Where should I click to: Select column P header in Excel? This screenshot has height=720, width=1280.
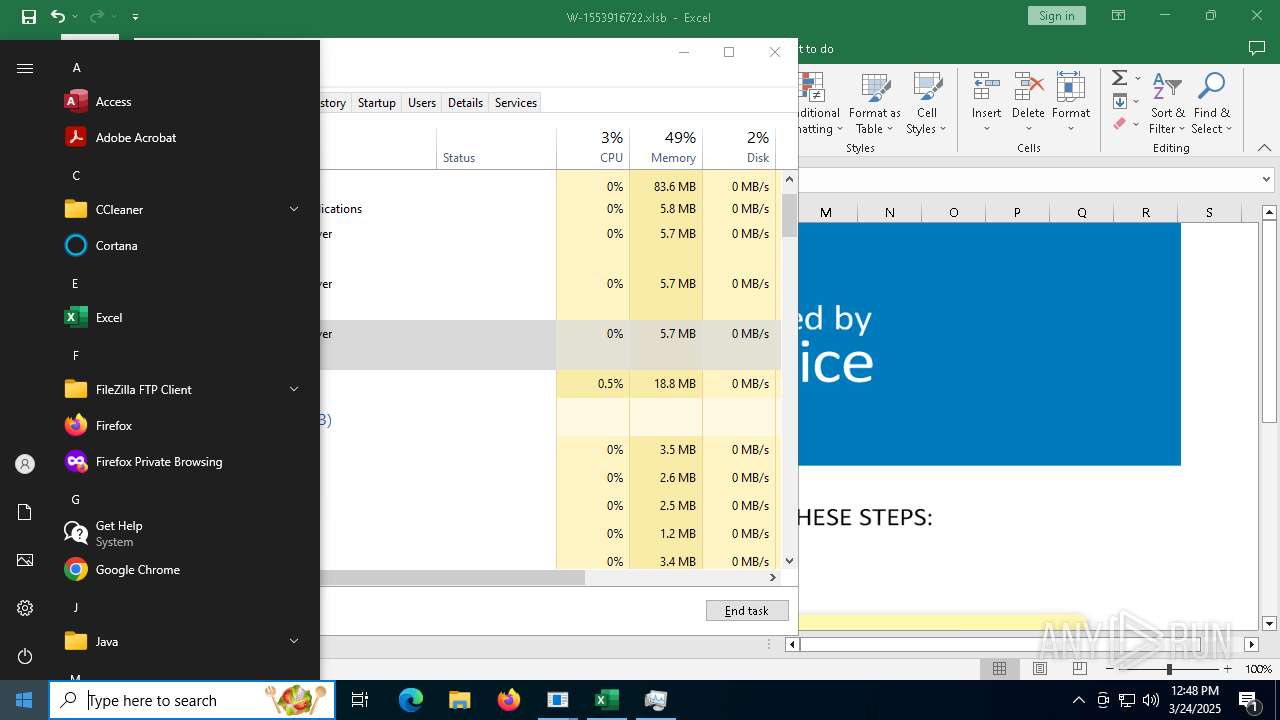click(x=1017, y=212)
